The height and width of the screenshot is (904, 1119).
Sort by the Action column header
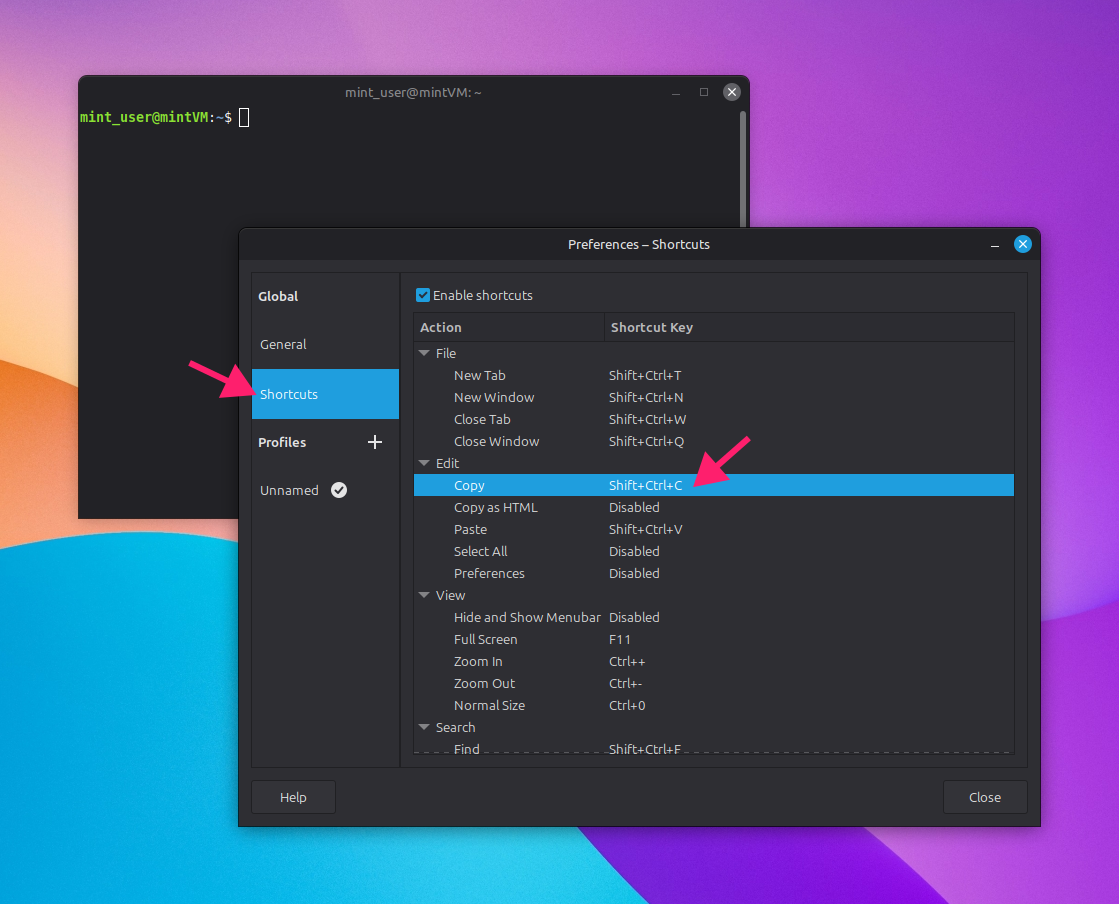(509, 327)
